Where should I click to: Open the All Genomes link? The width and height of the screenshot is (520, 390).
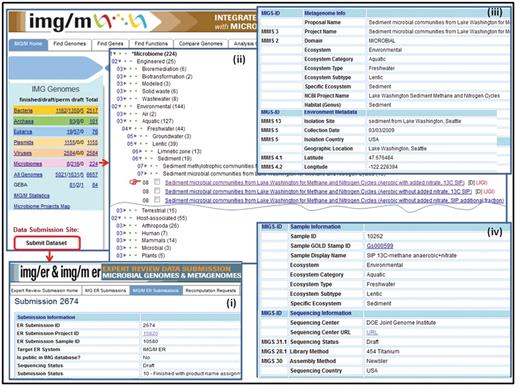tap(28, 175)
